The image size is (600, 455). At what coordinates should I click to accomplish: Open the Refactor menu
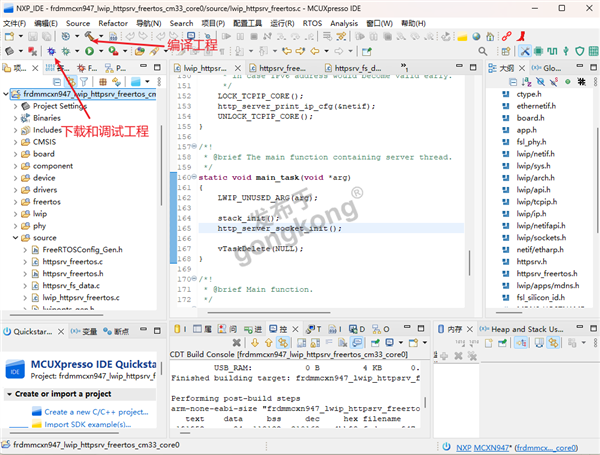click(113, 23)
